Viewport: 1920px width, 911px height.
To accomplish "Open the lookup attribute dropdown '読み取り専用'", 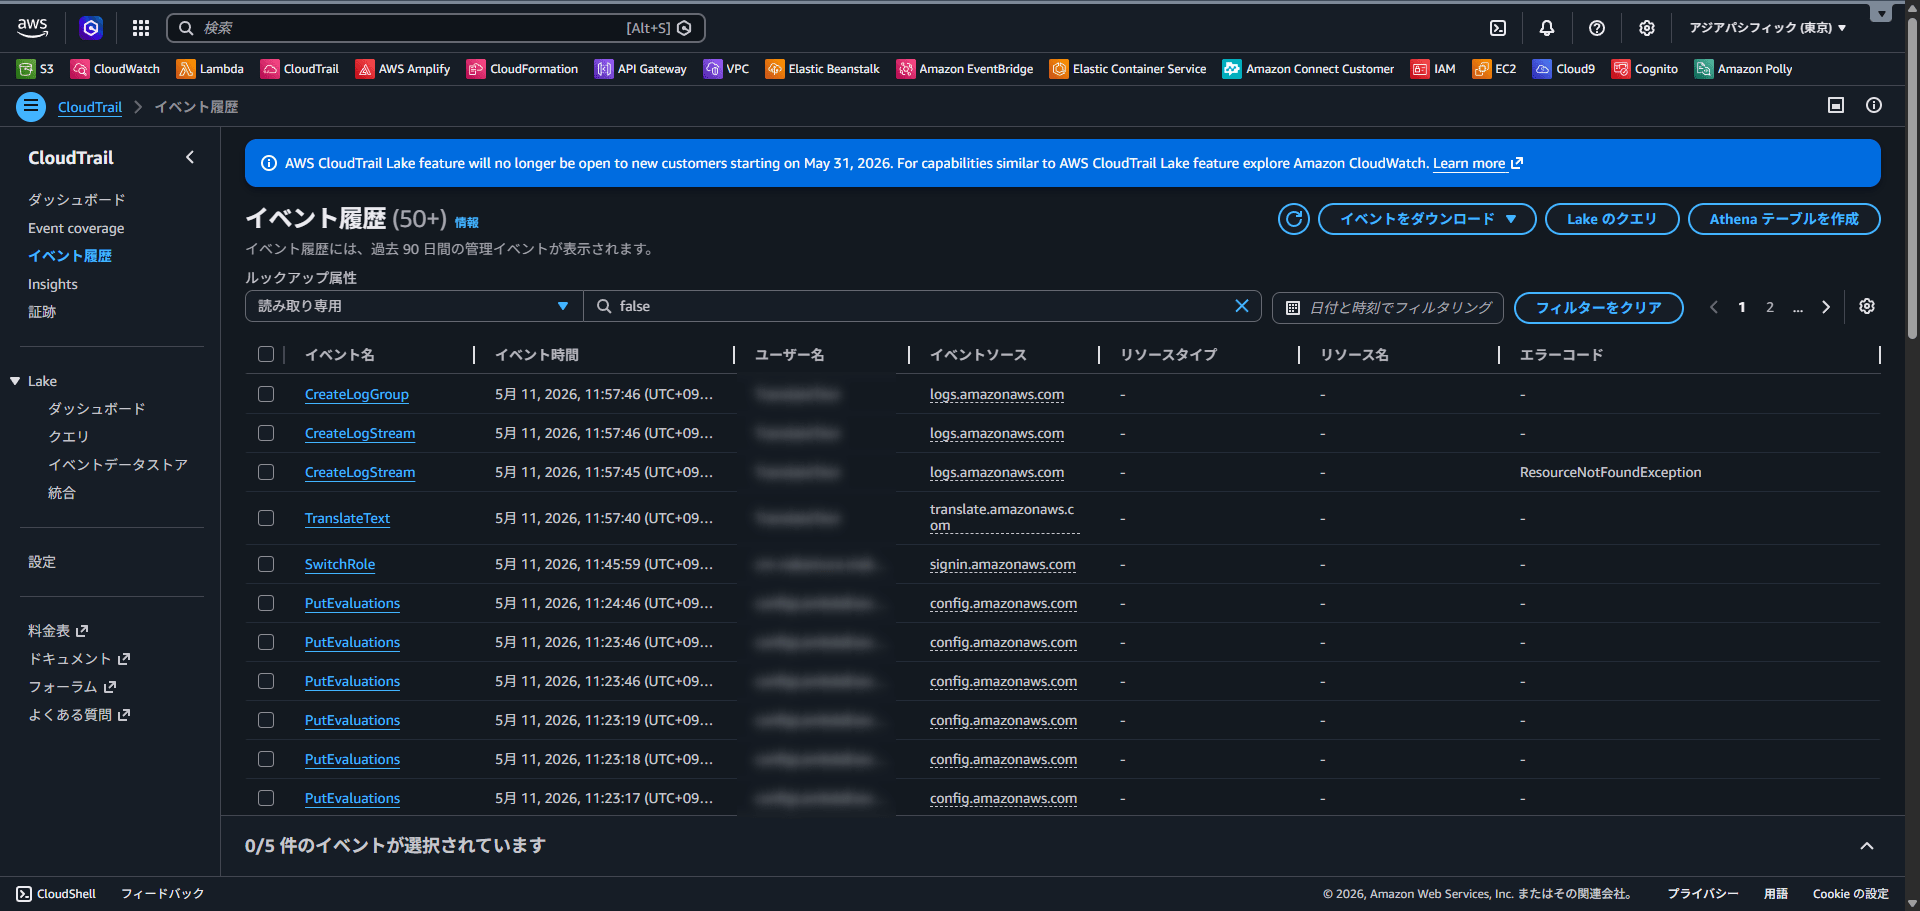I will click(x=414, y=306).
